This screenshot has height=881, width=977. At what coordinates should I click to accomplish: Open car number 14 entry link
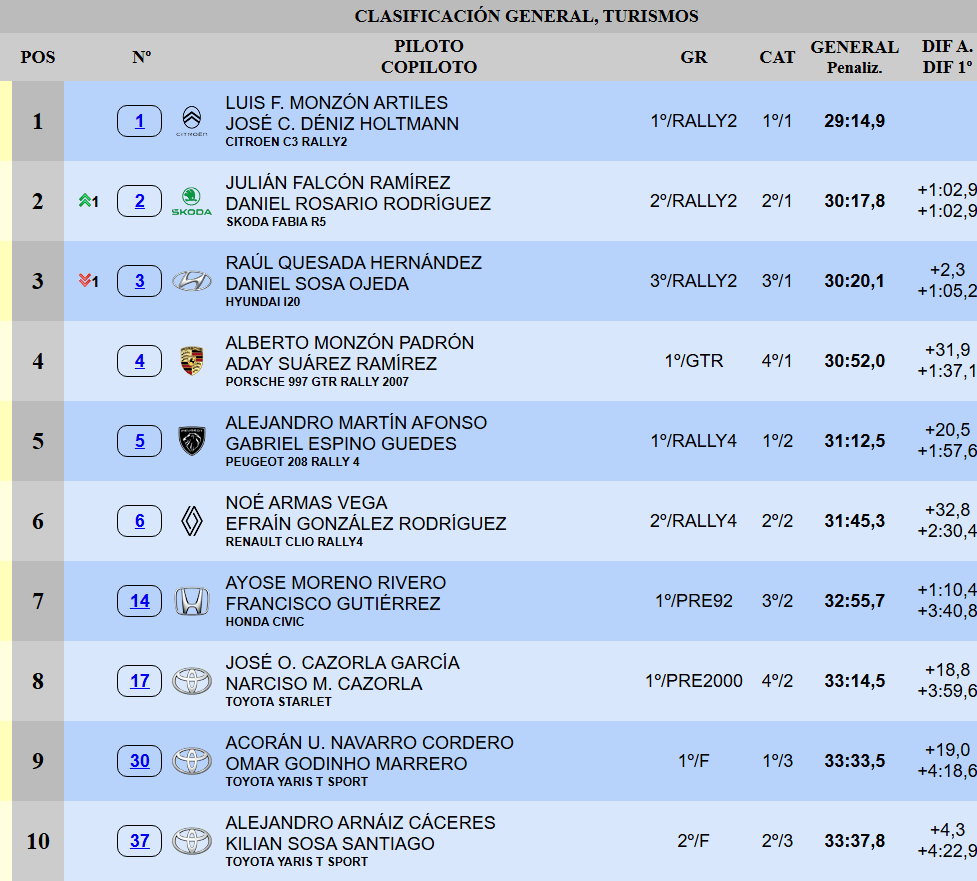tap(140, 601)
